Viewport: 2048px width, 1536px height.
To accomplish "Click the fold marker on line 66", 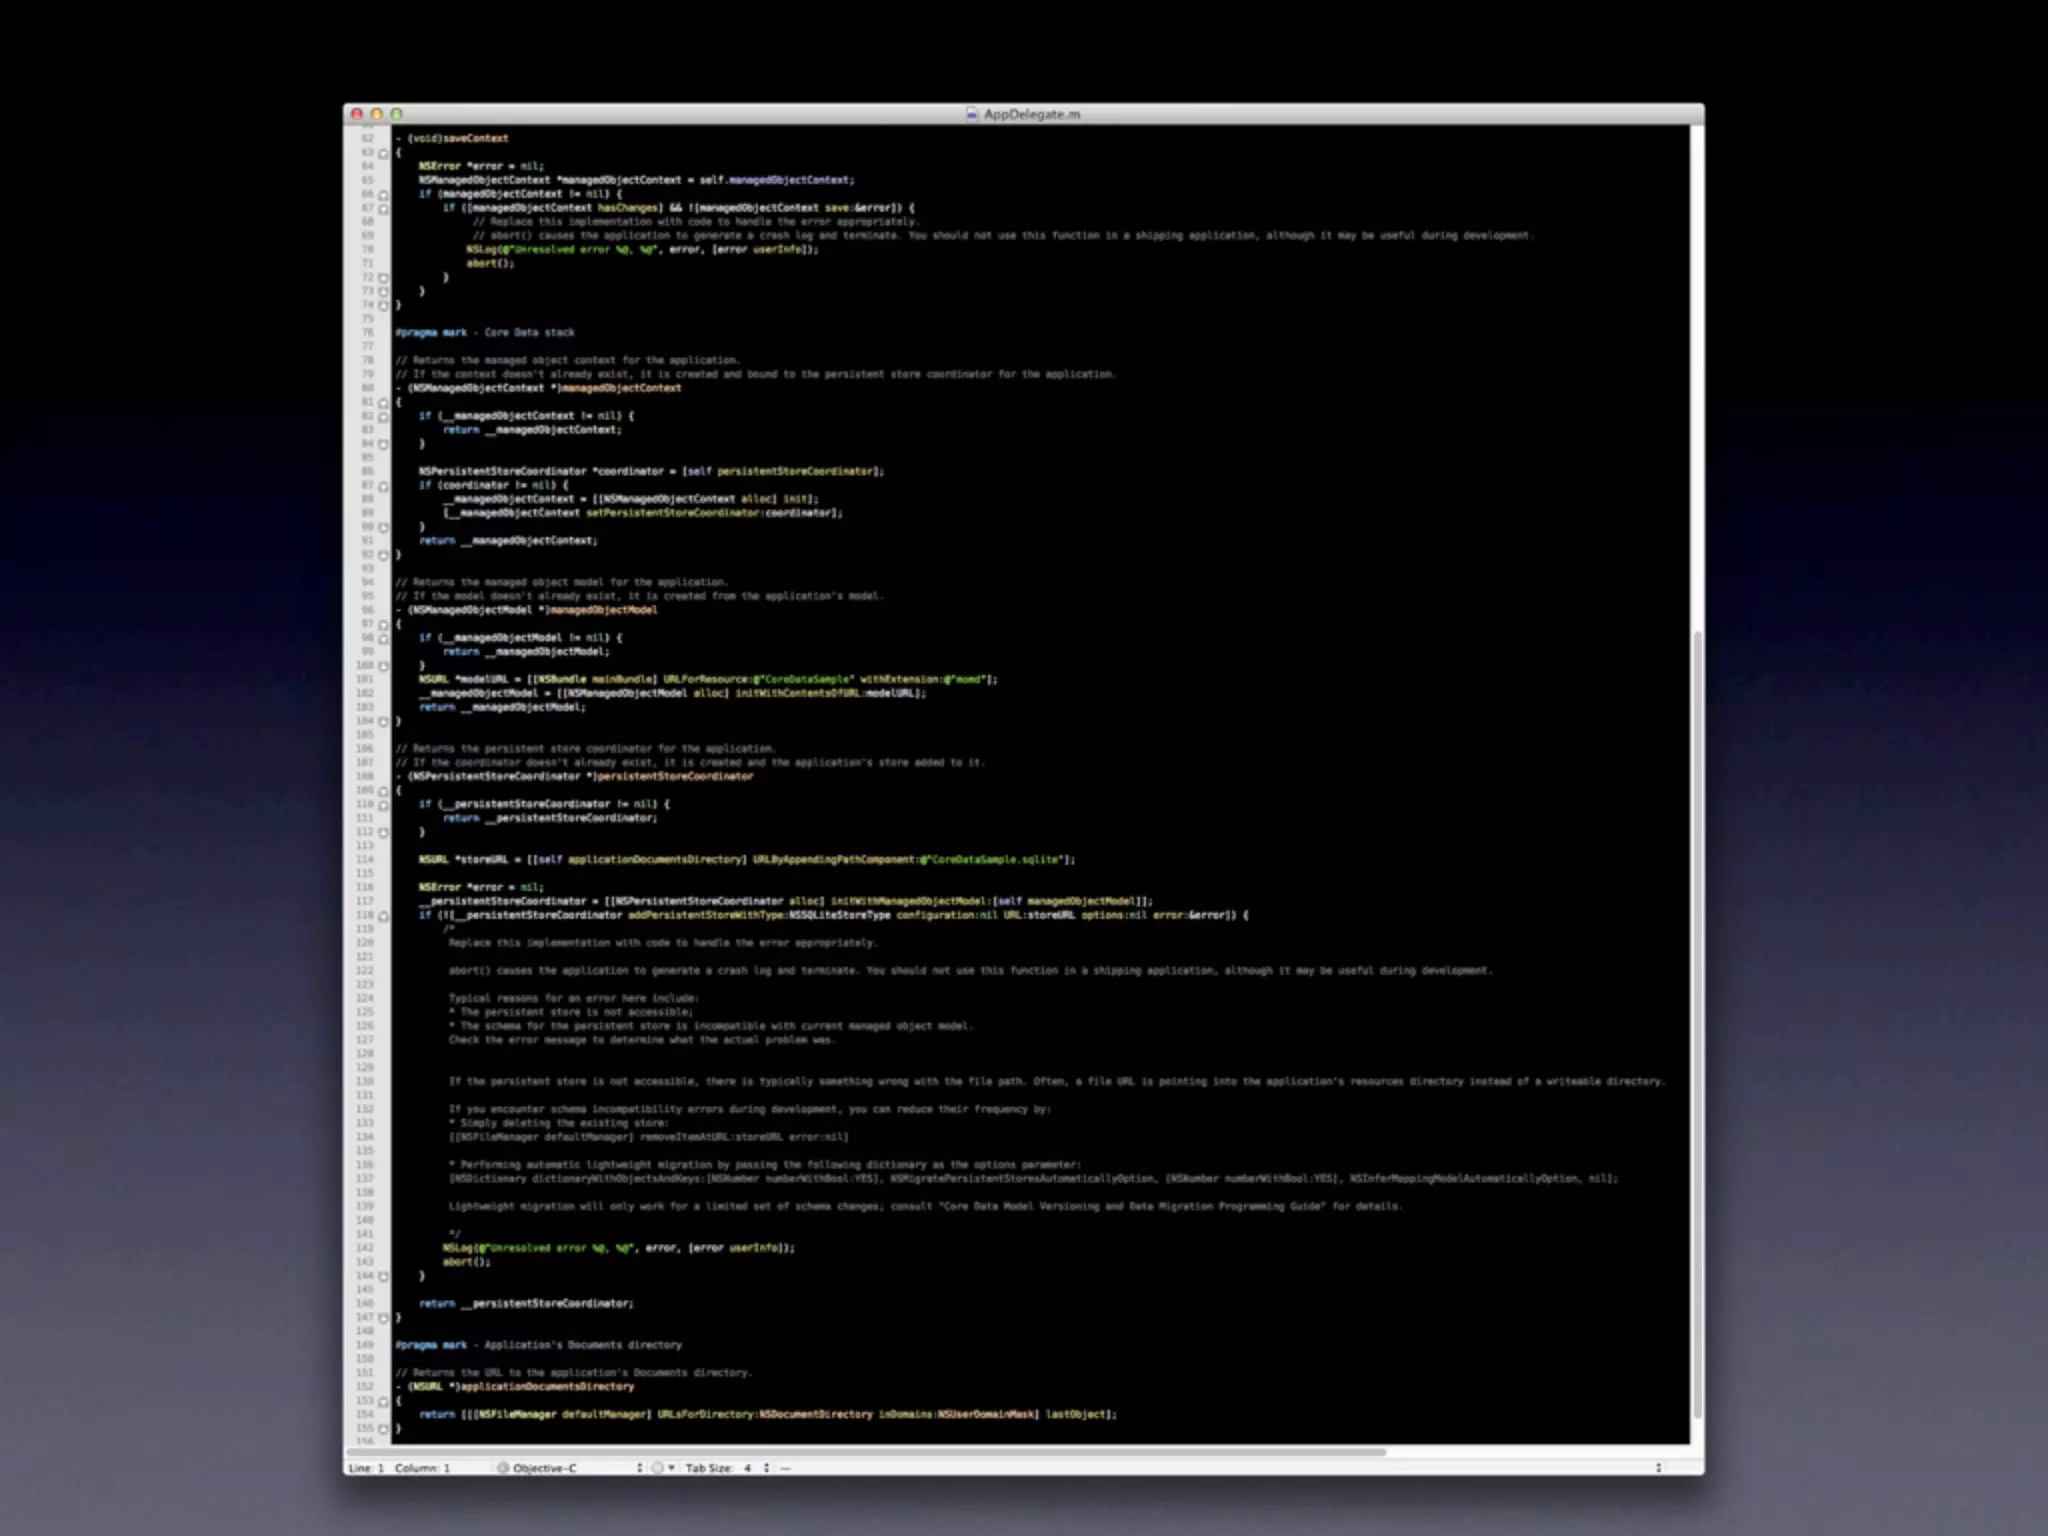I will coord(383,195).
